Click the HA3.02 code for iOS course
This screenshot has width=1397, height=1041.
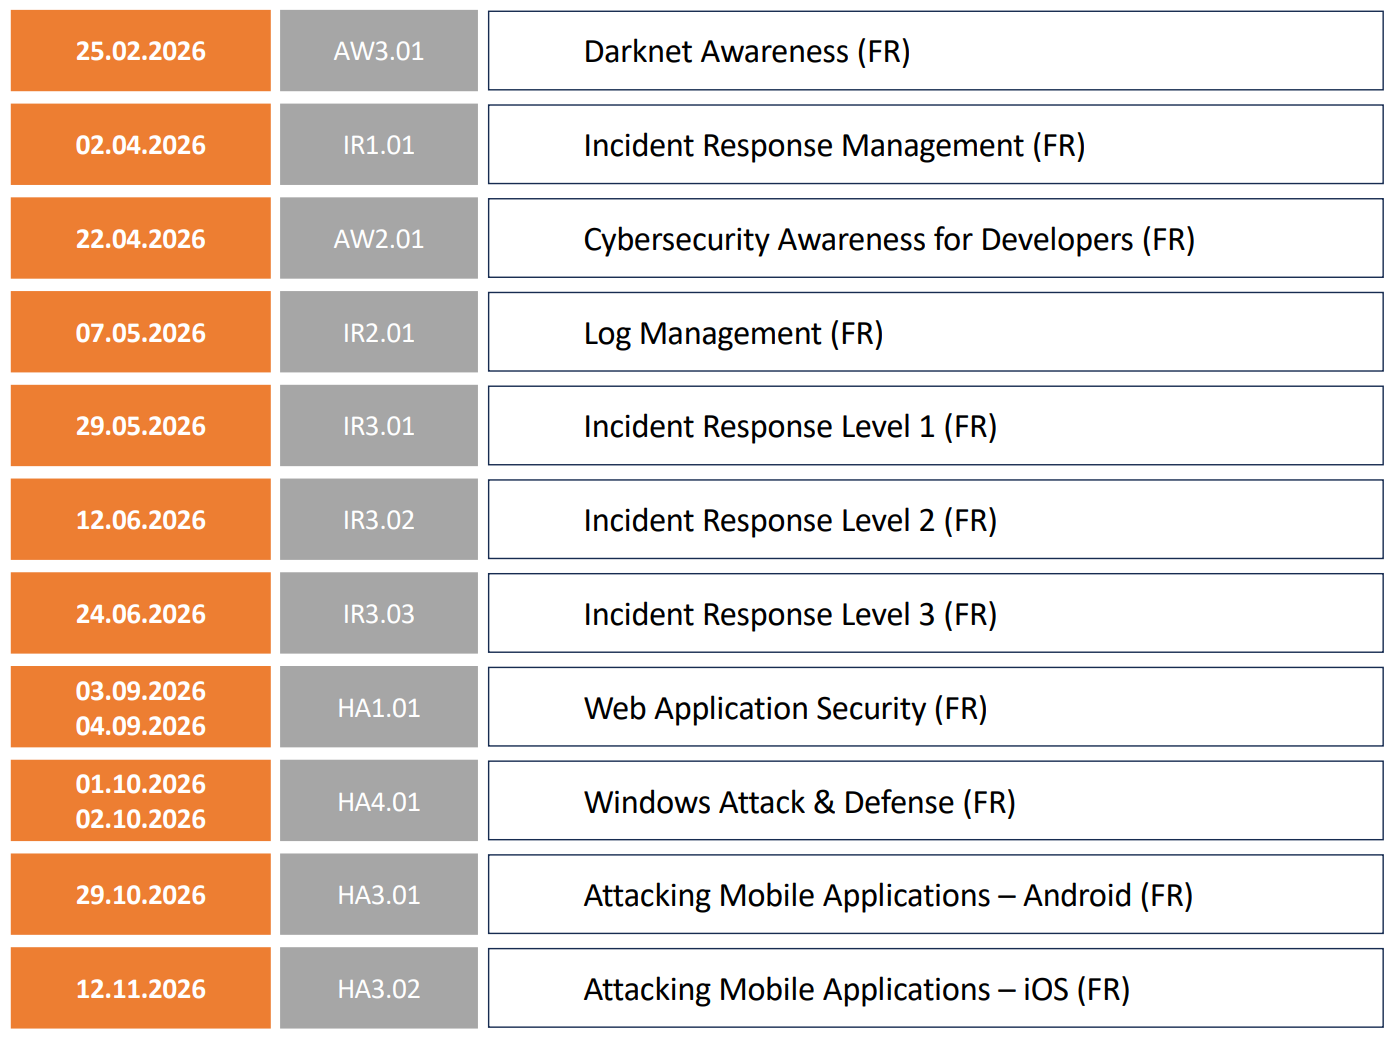378,989
